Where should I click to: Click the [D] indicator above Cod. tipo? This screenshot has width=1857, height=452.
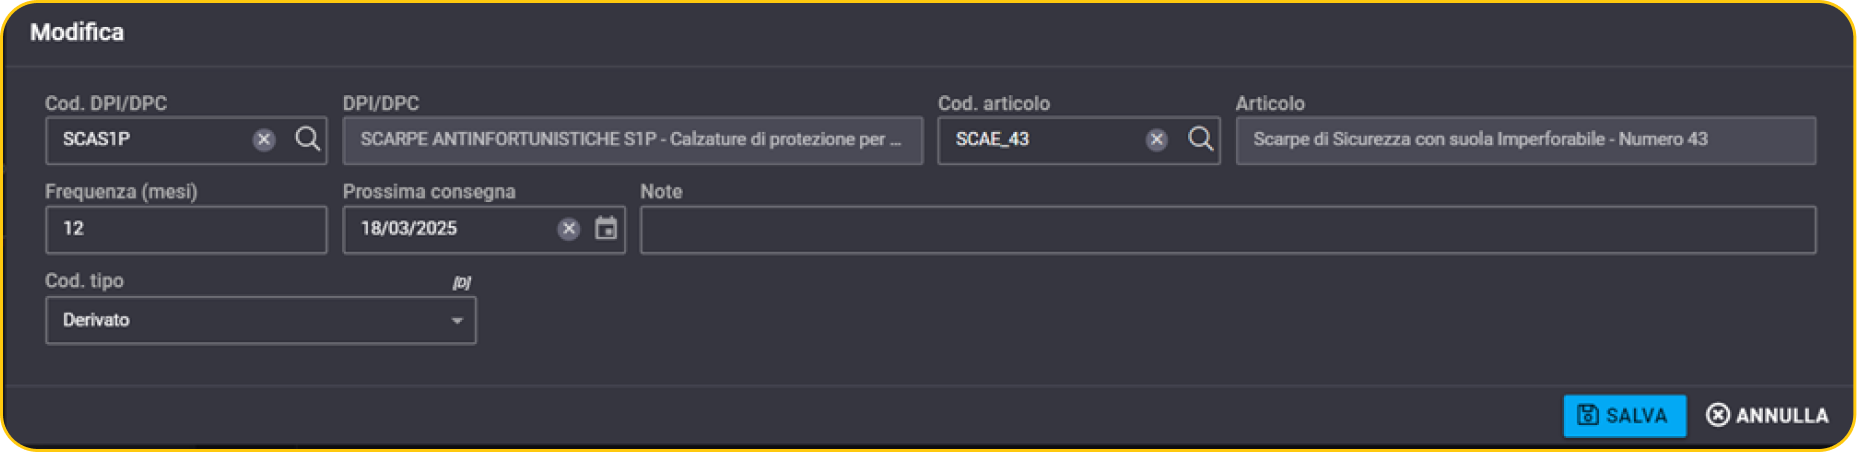click(461, 282)
